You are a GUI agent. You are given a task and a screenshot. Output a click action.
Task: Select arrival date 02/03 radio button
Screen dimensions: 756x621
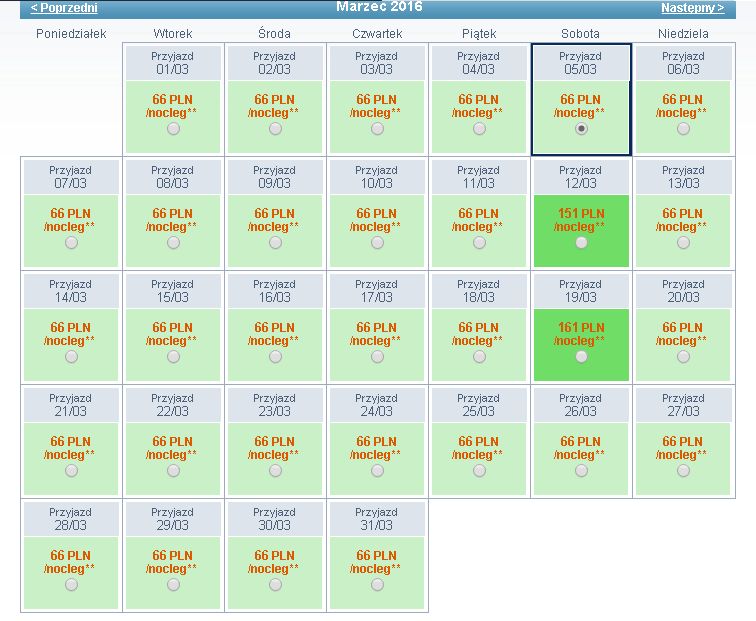275,129
